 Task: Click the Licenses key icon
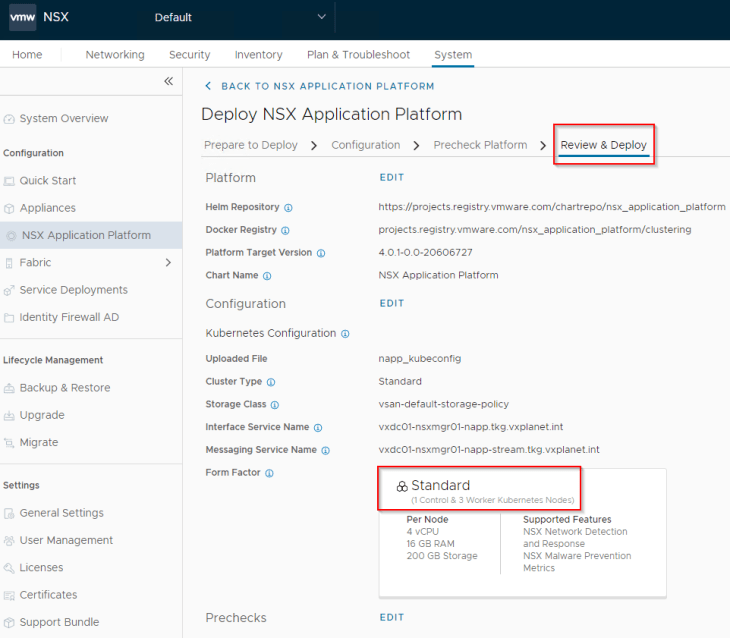pyautogui.click(x=9, y=568)
